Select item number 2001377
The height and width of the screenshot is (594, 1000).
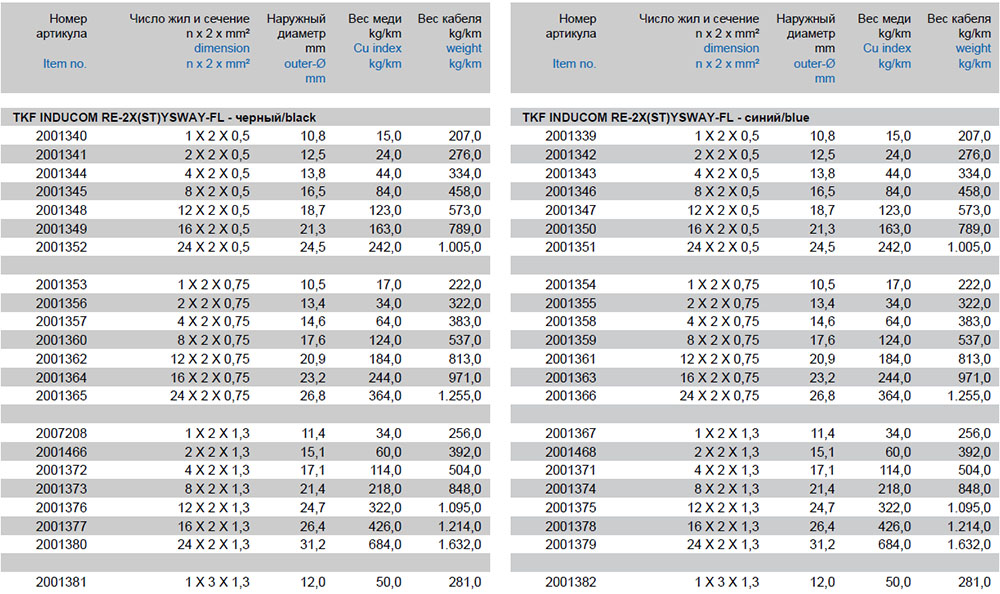click(61, 526)
